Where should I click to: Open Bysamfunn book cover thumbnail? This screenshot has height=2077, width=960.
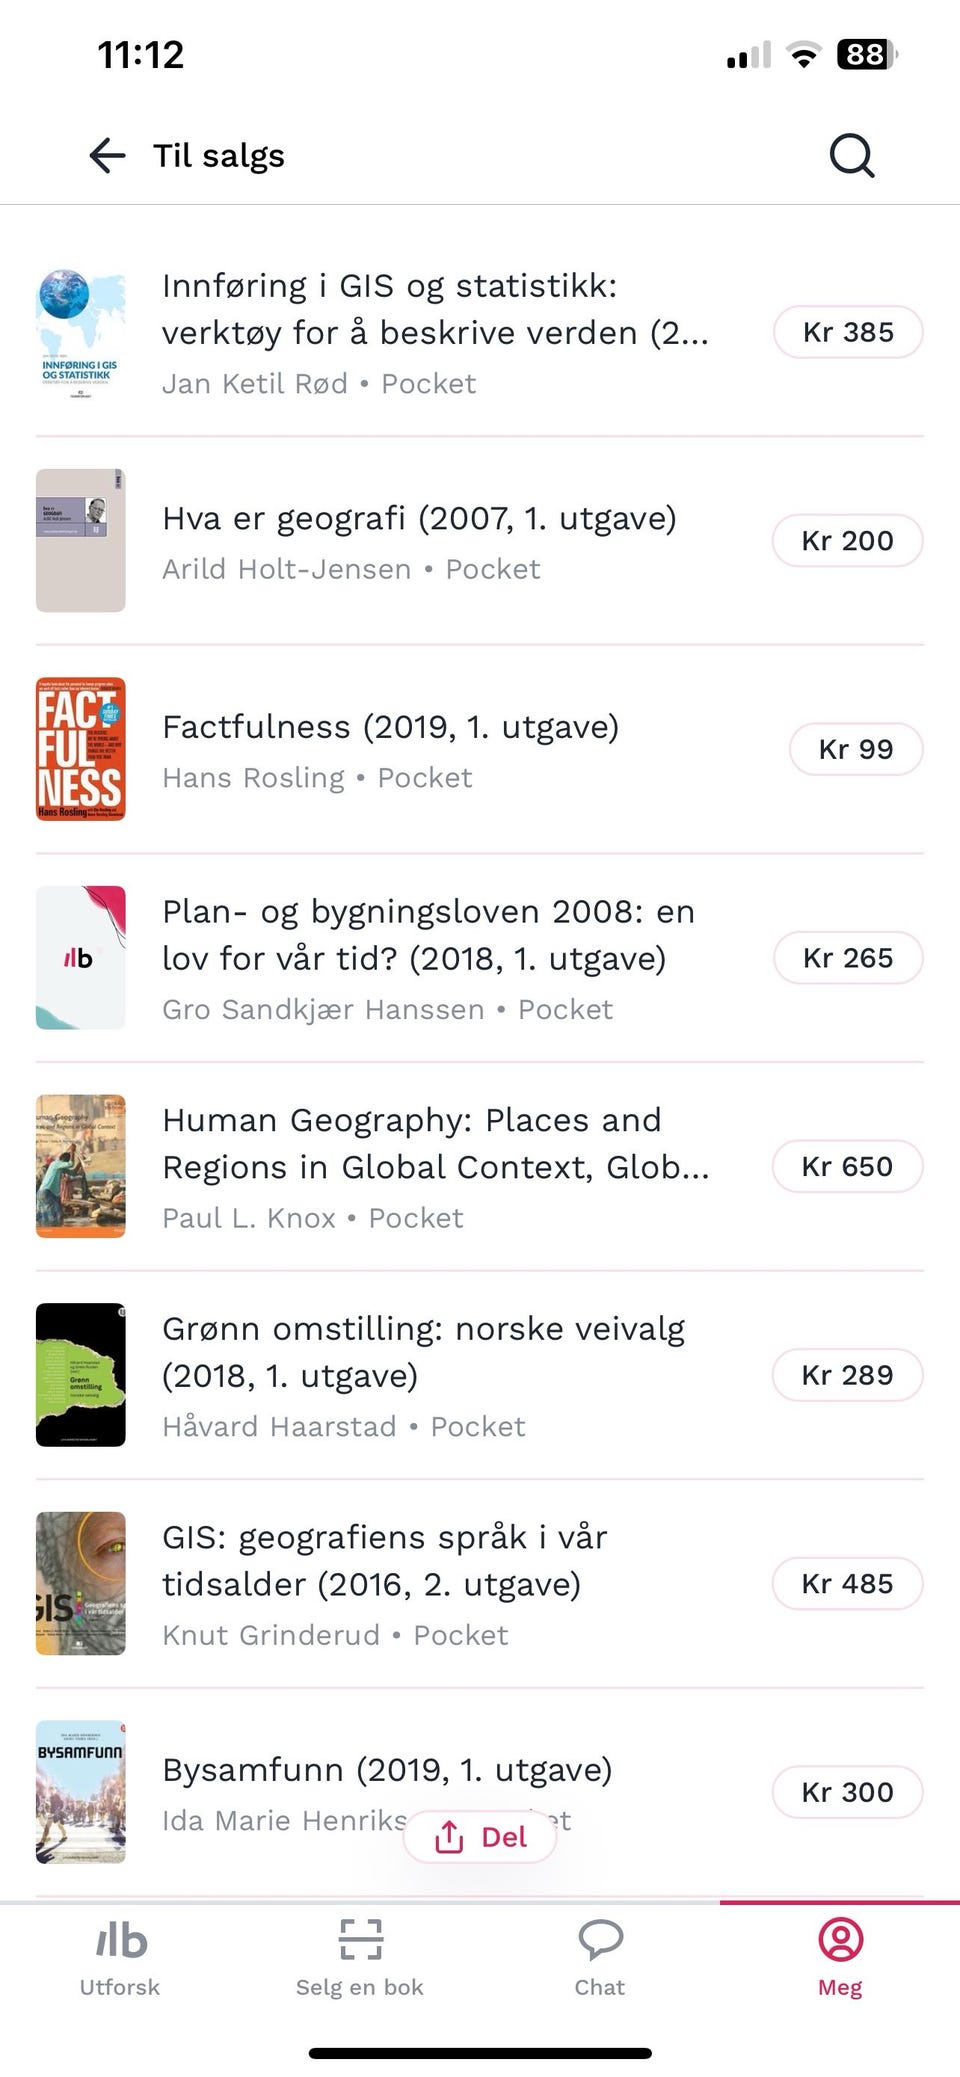pyautogui.click(x=81, y=1792)
